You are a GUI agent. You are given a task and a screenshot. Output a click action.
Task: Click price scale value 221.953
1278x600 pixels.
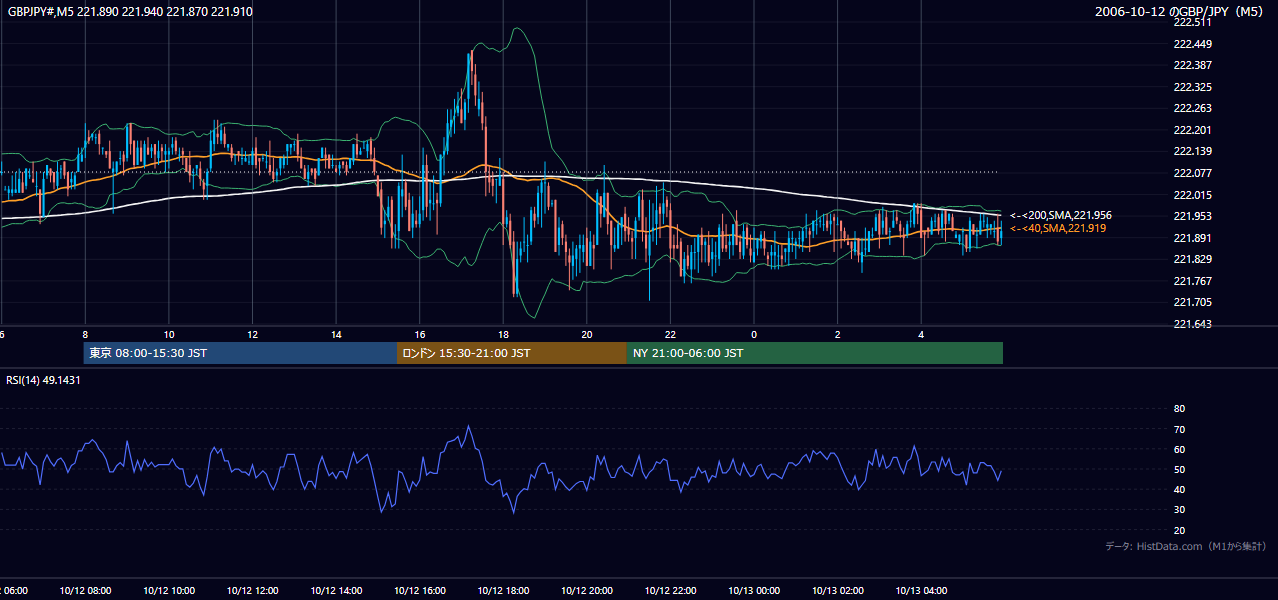(x=1193, y=216)
